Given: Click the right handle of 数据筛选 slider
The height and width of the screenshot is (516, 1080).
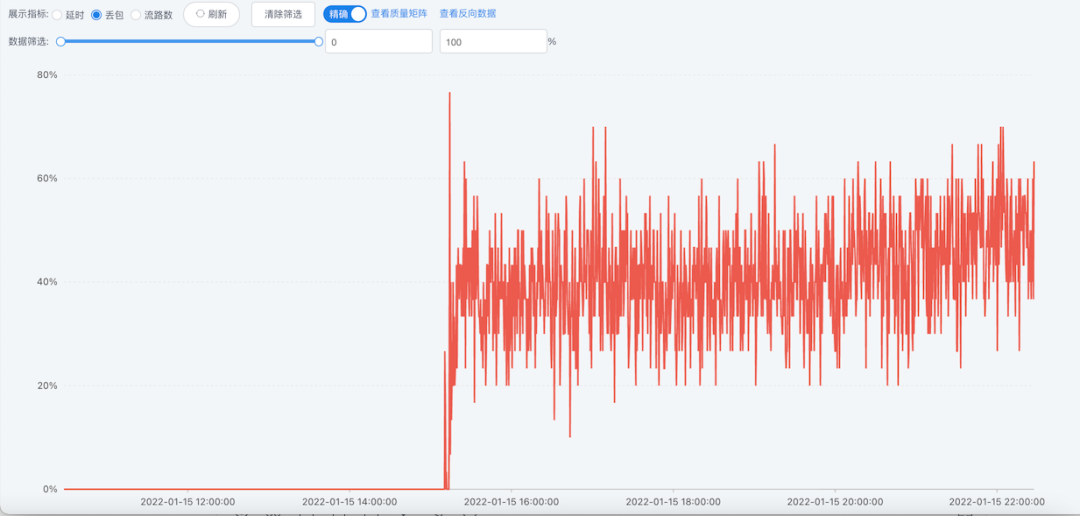Looking at the screenshot, I should (319, 42).
